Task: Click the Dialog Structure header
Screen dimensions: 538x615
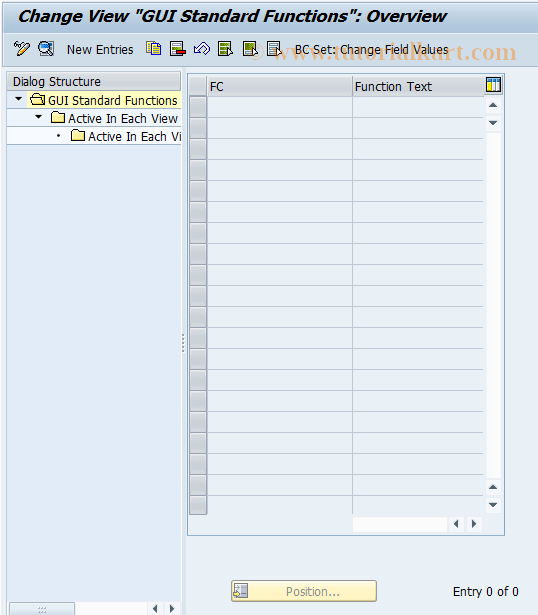Action: coord(94,82)
